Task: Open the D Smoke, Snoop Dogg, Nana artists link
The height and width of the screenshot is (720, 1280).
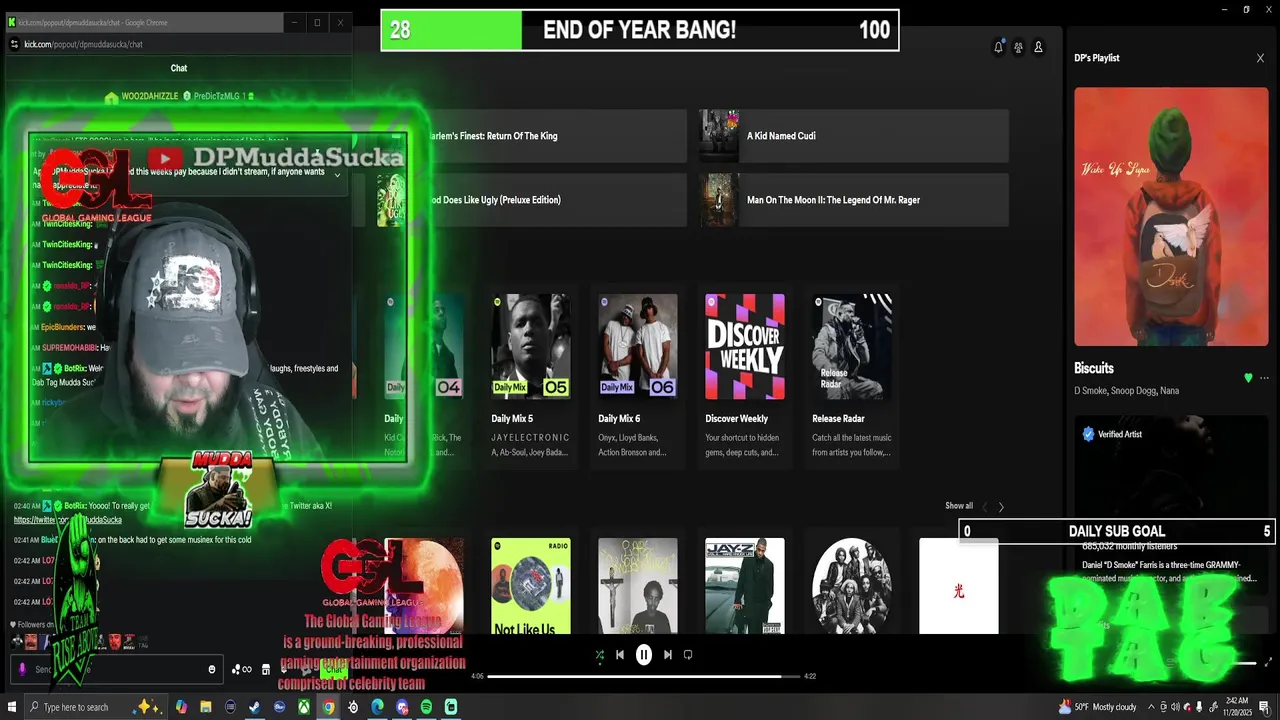Action: click(1126, 390)
